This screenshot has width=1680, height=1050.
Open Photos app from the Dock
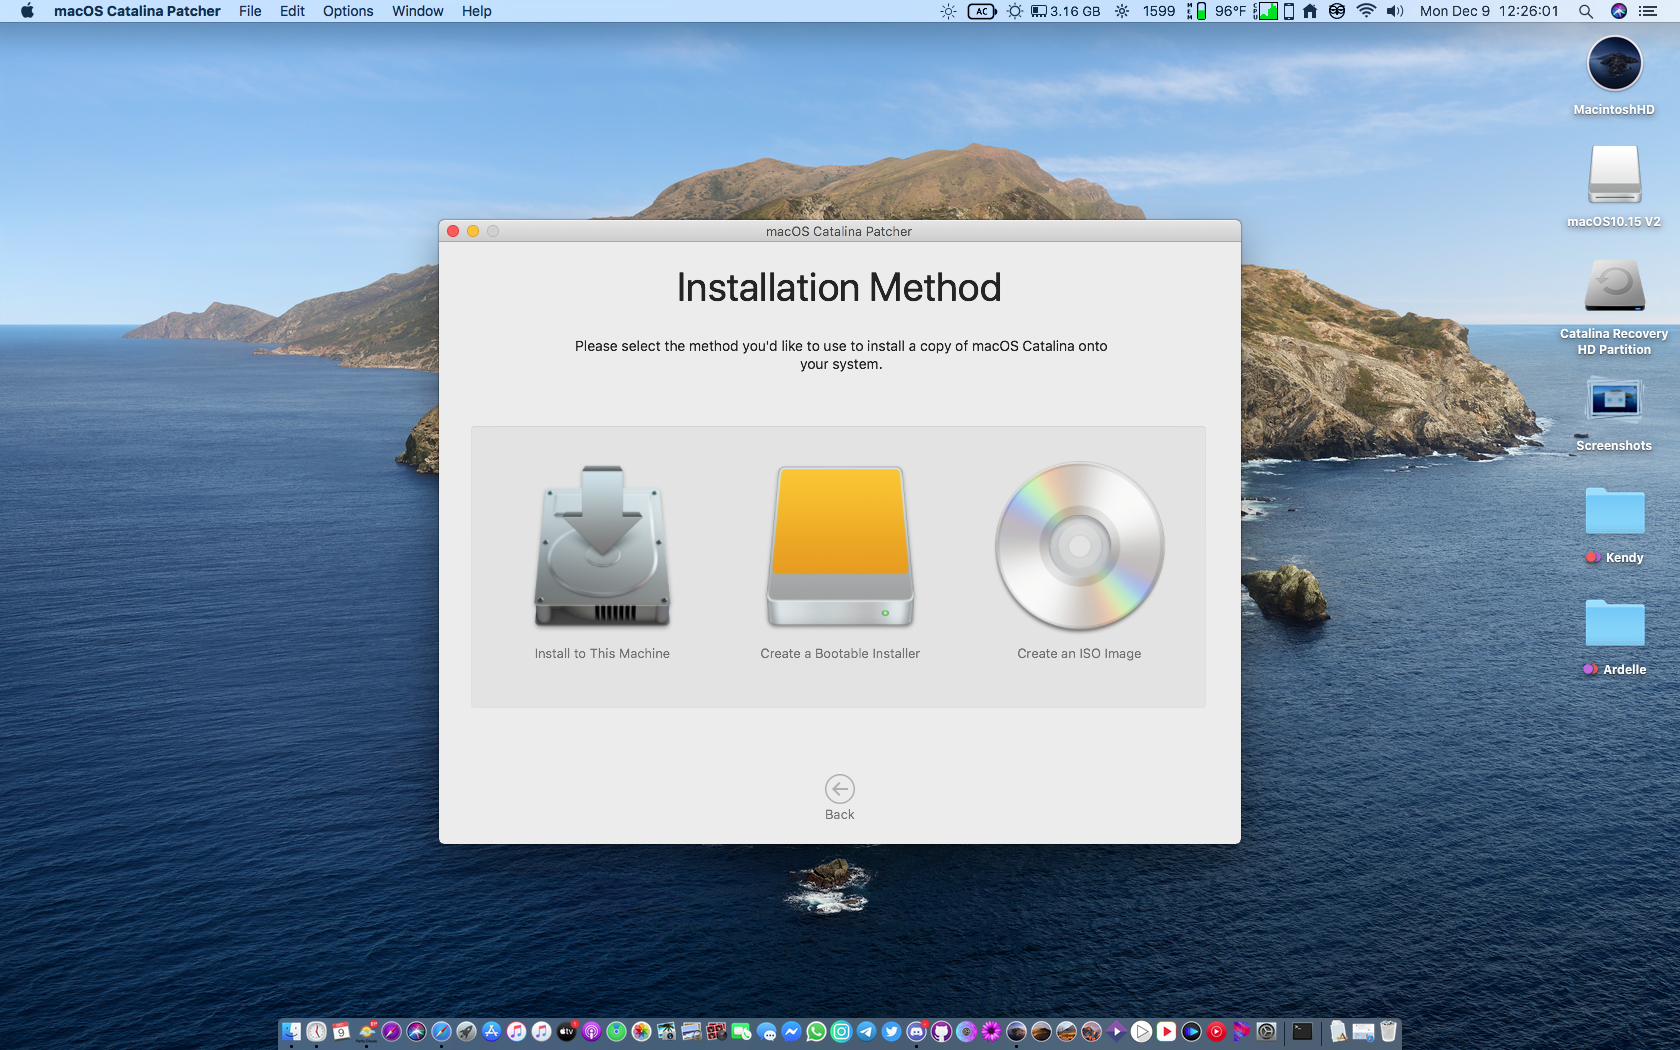coord(641,1031)
